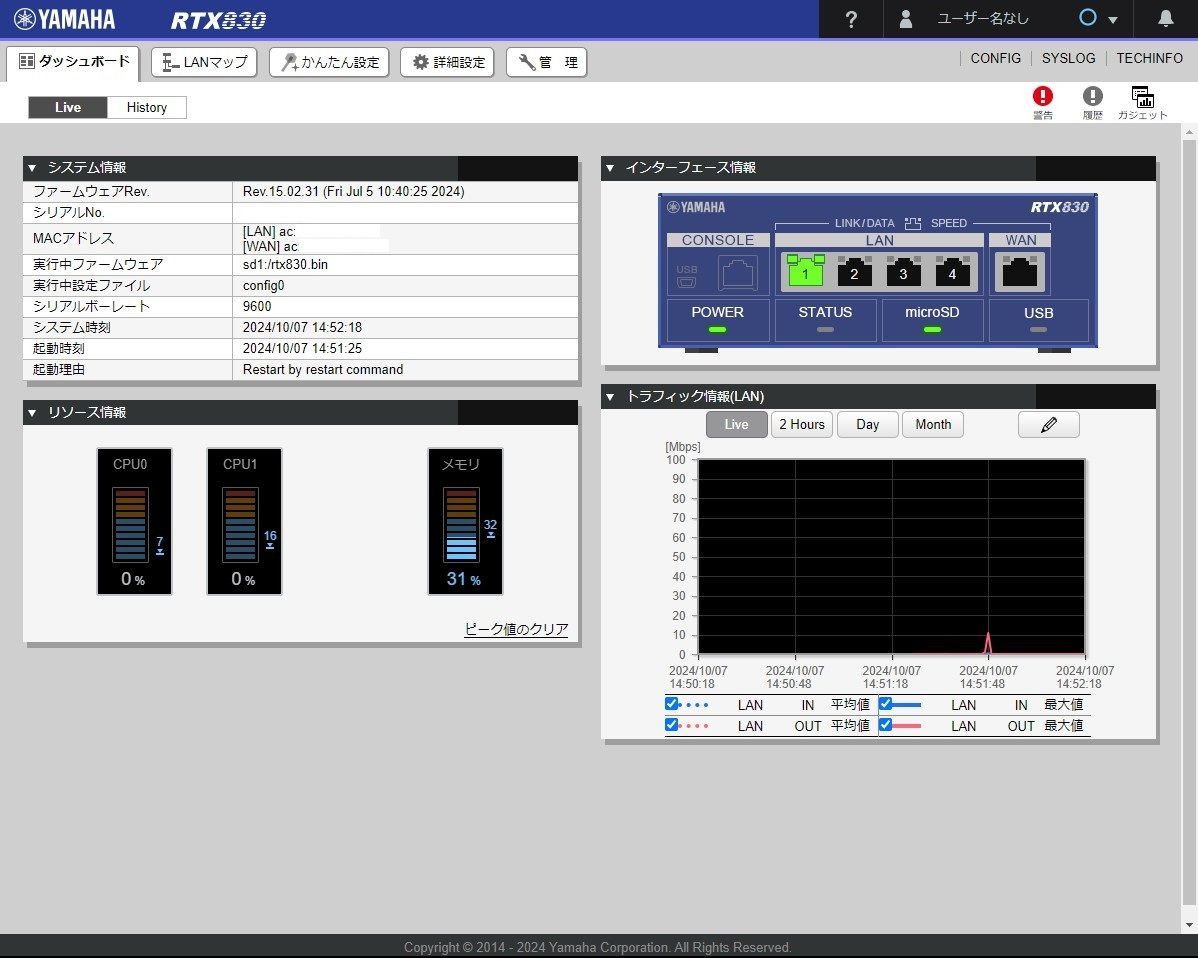Viewport: 1198px width, 958px height.
Task: Open the help question mark icon
Action: pyautogui.click(x=851, y=19)
